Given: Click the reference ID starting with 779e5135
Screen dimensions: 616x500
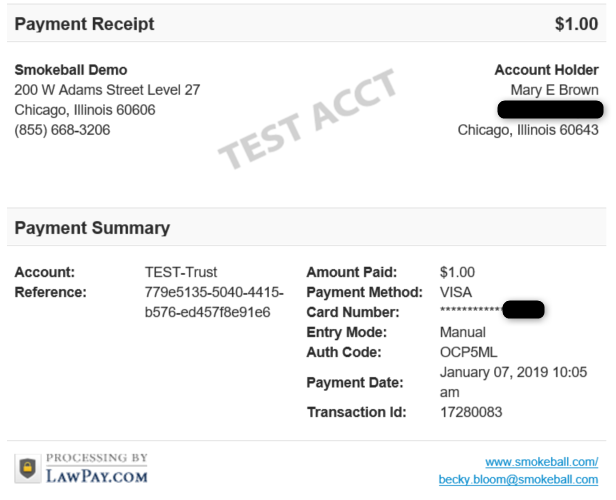Looking at the screenshot, I should (x=214, y=302).
